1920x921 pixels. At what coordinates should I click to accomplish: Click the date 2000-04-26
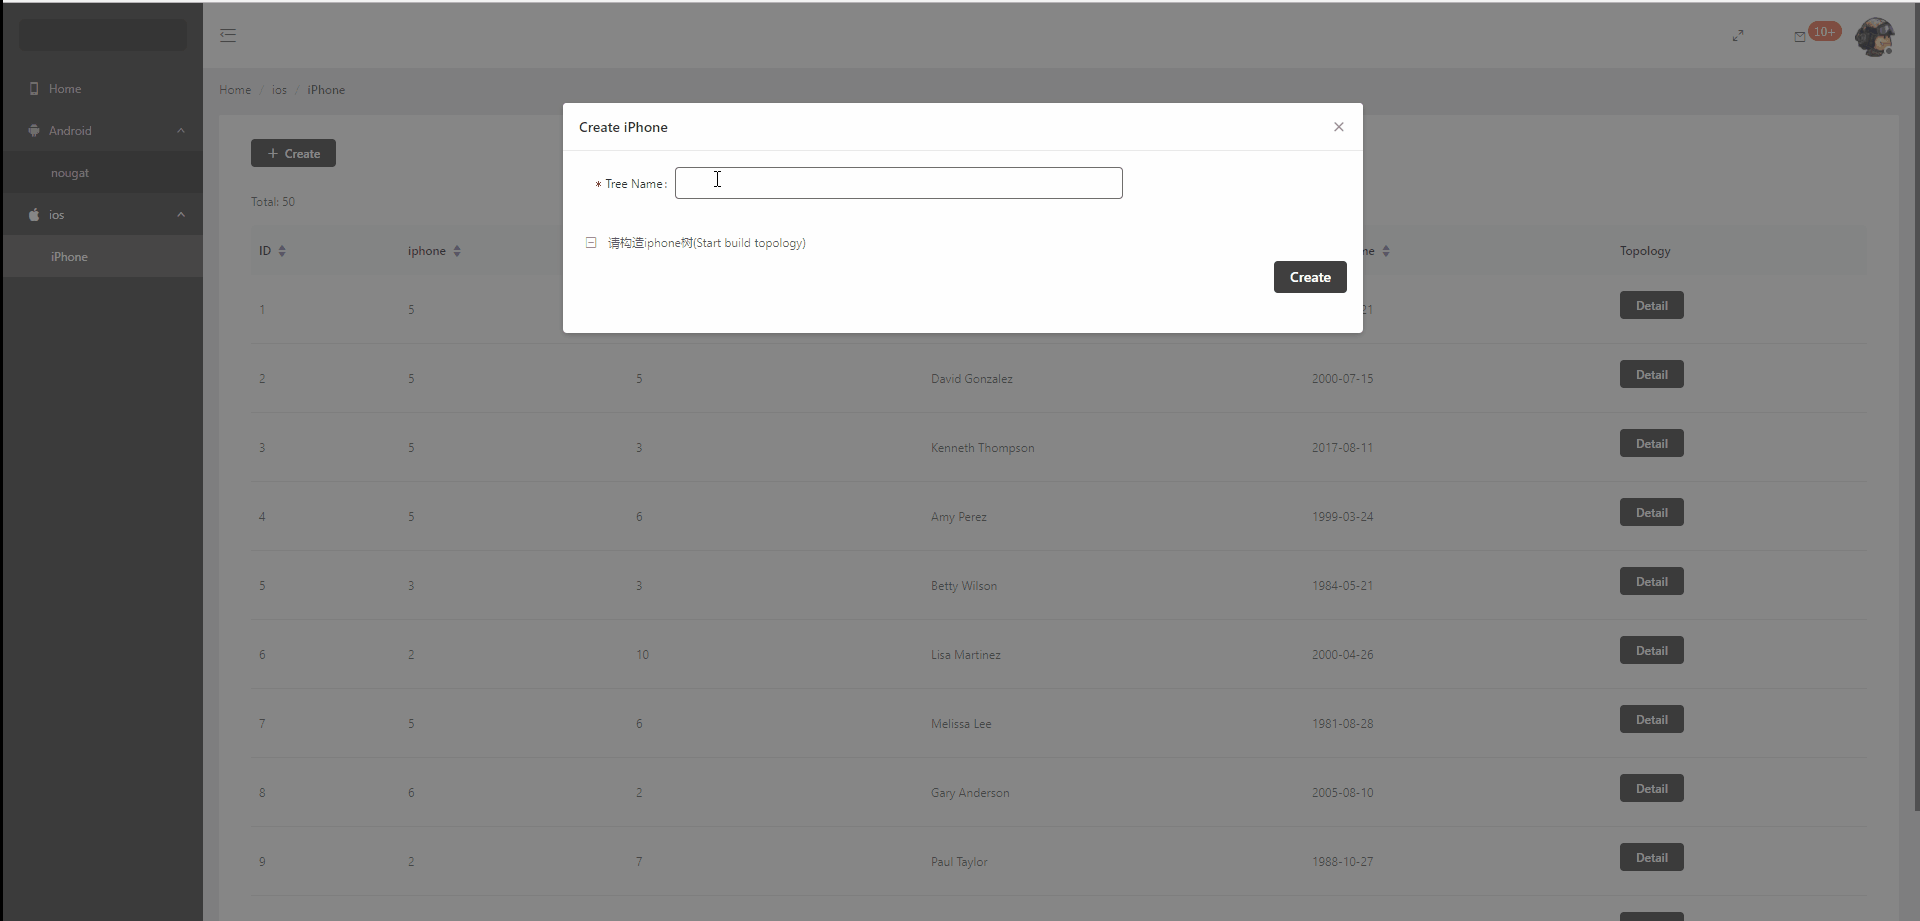pyautogui.click(x=1343, y=655)
